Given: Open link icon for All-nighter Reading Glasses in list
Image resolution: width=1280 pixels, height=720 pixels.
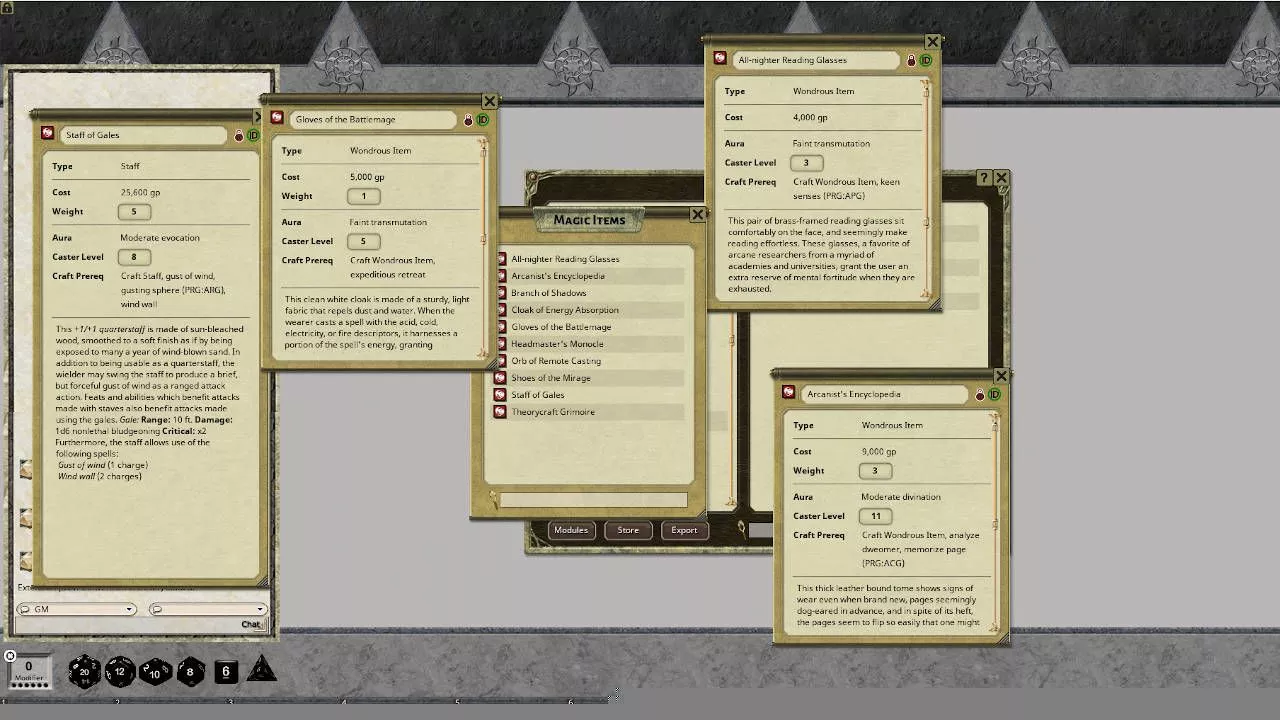Looking at the screenshot, I should tap(501, 259).
